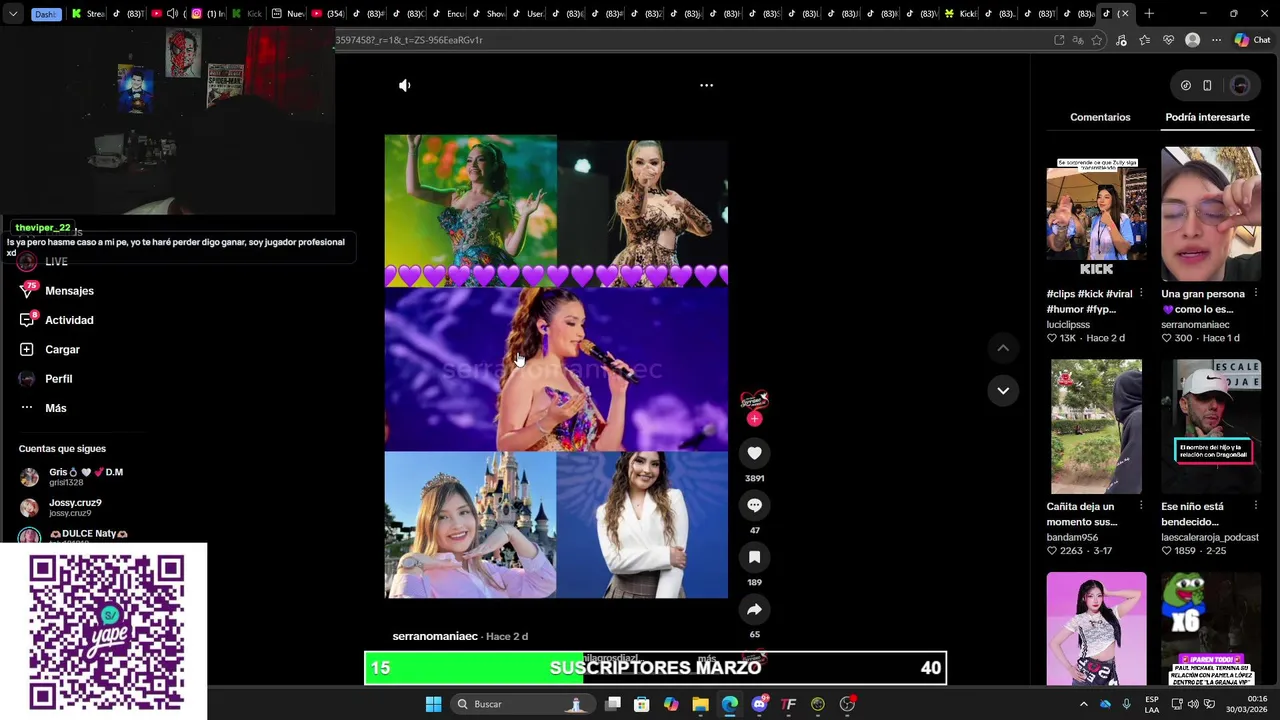
Task: Open followed account Jossy.cruz9
Action: tap(75, 508)
